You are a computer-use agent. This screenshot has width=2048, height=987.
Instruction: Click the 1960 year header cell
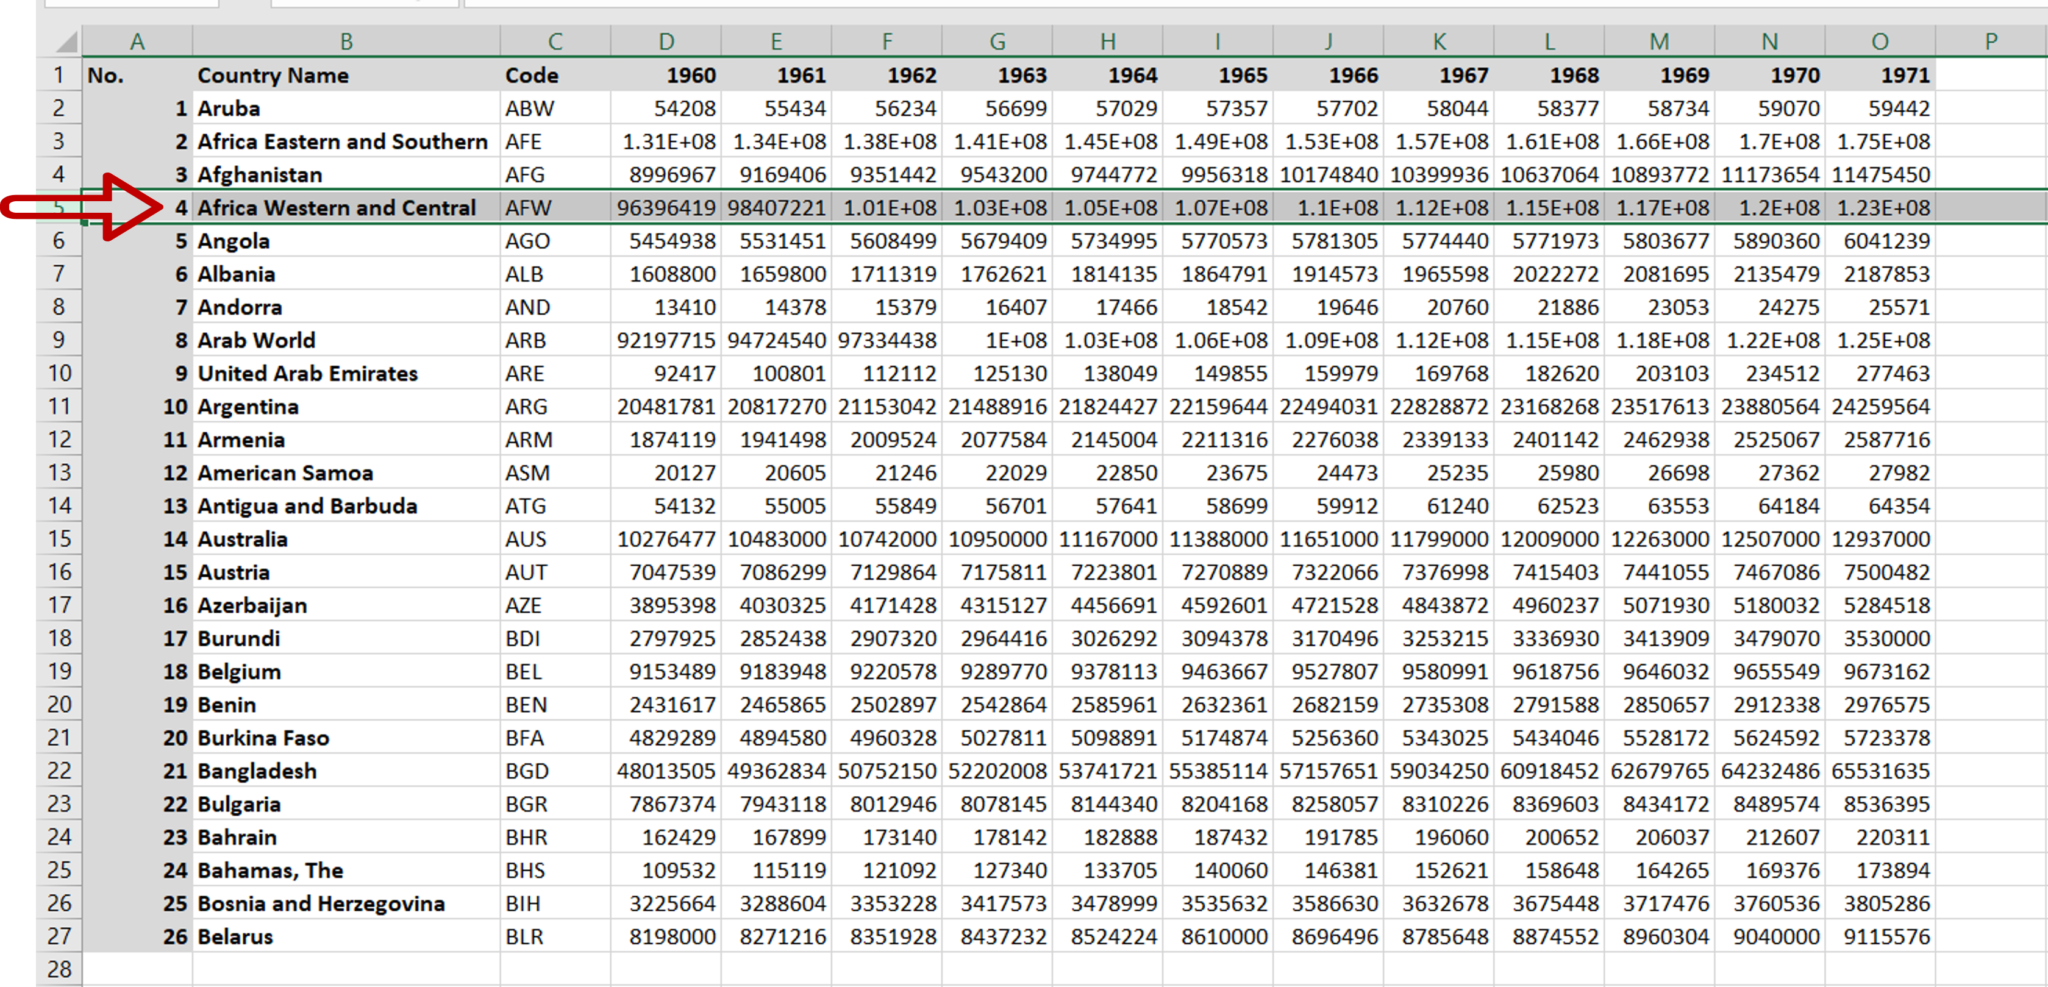point(665,75)
